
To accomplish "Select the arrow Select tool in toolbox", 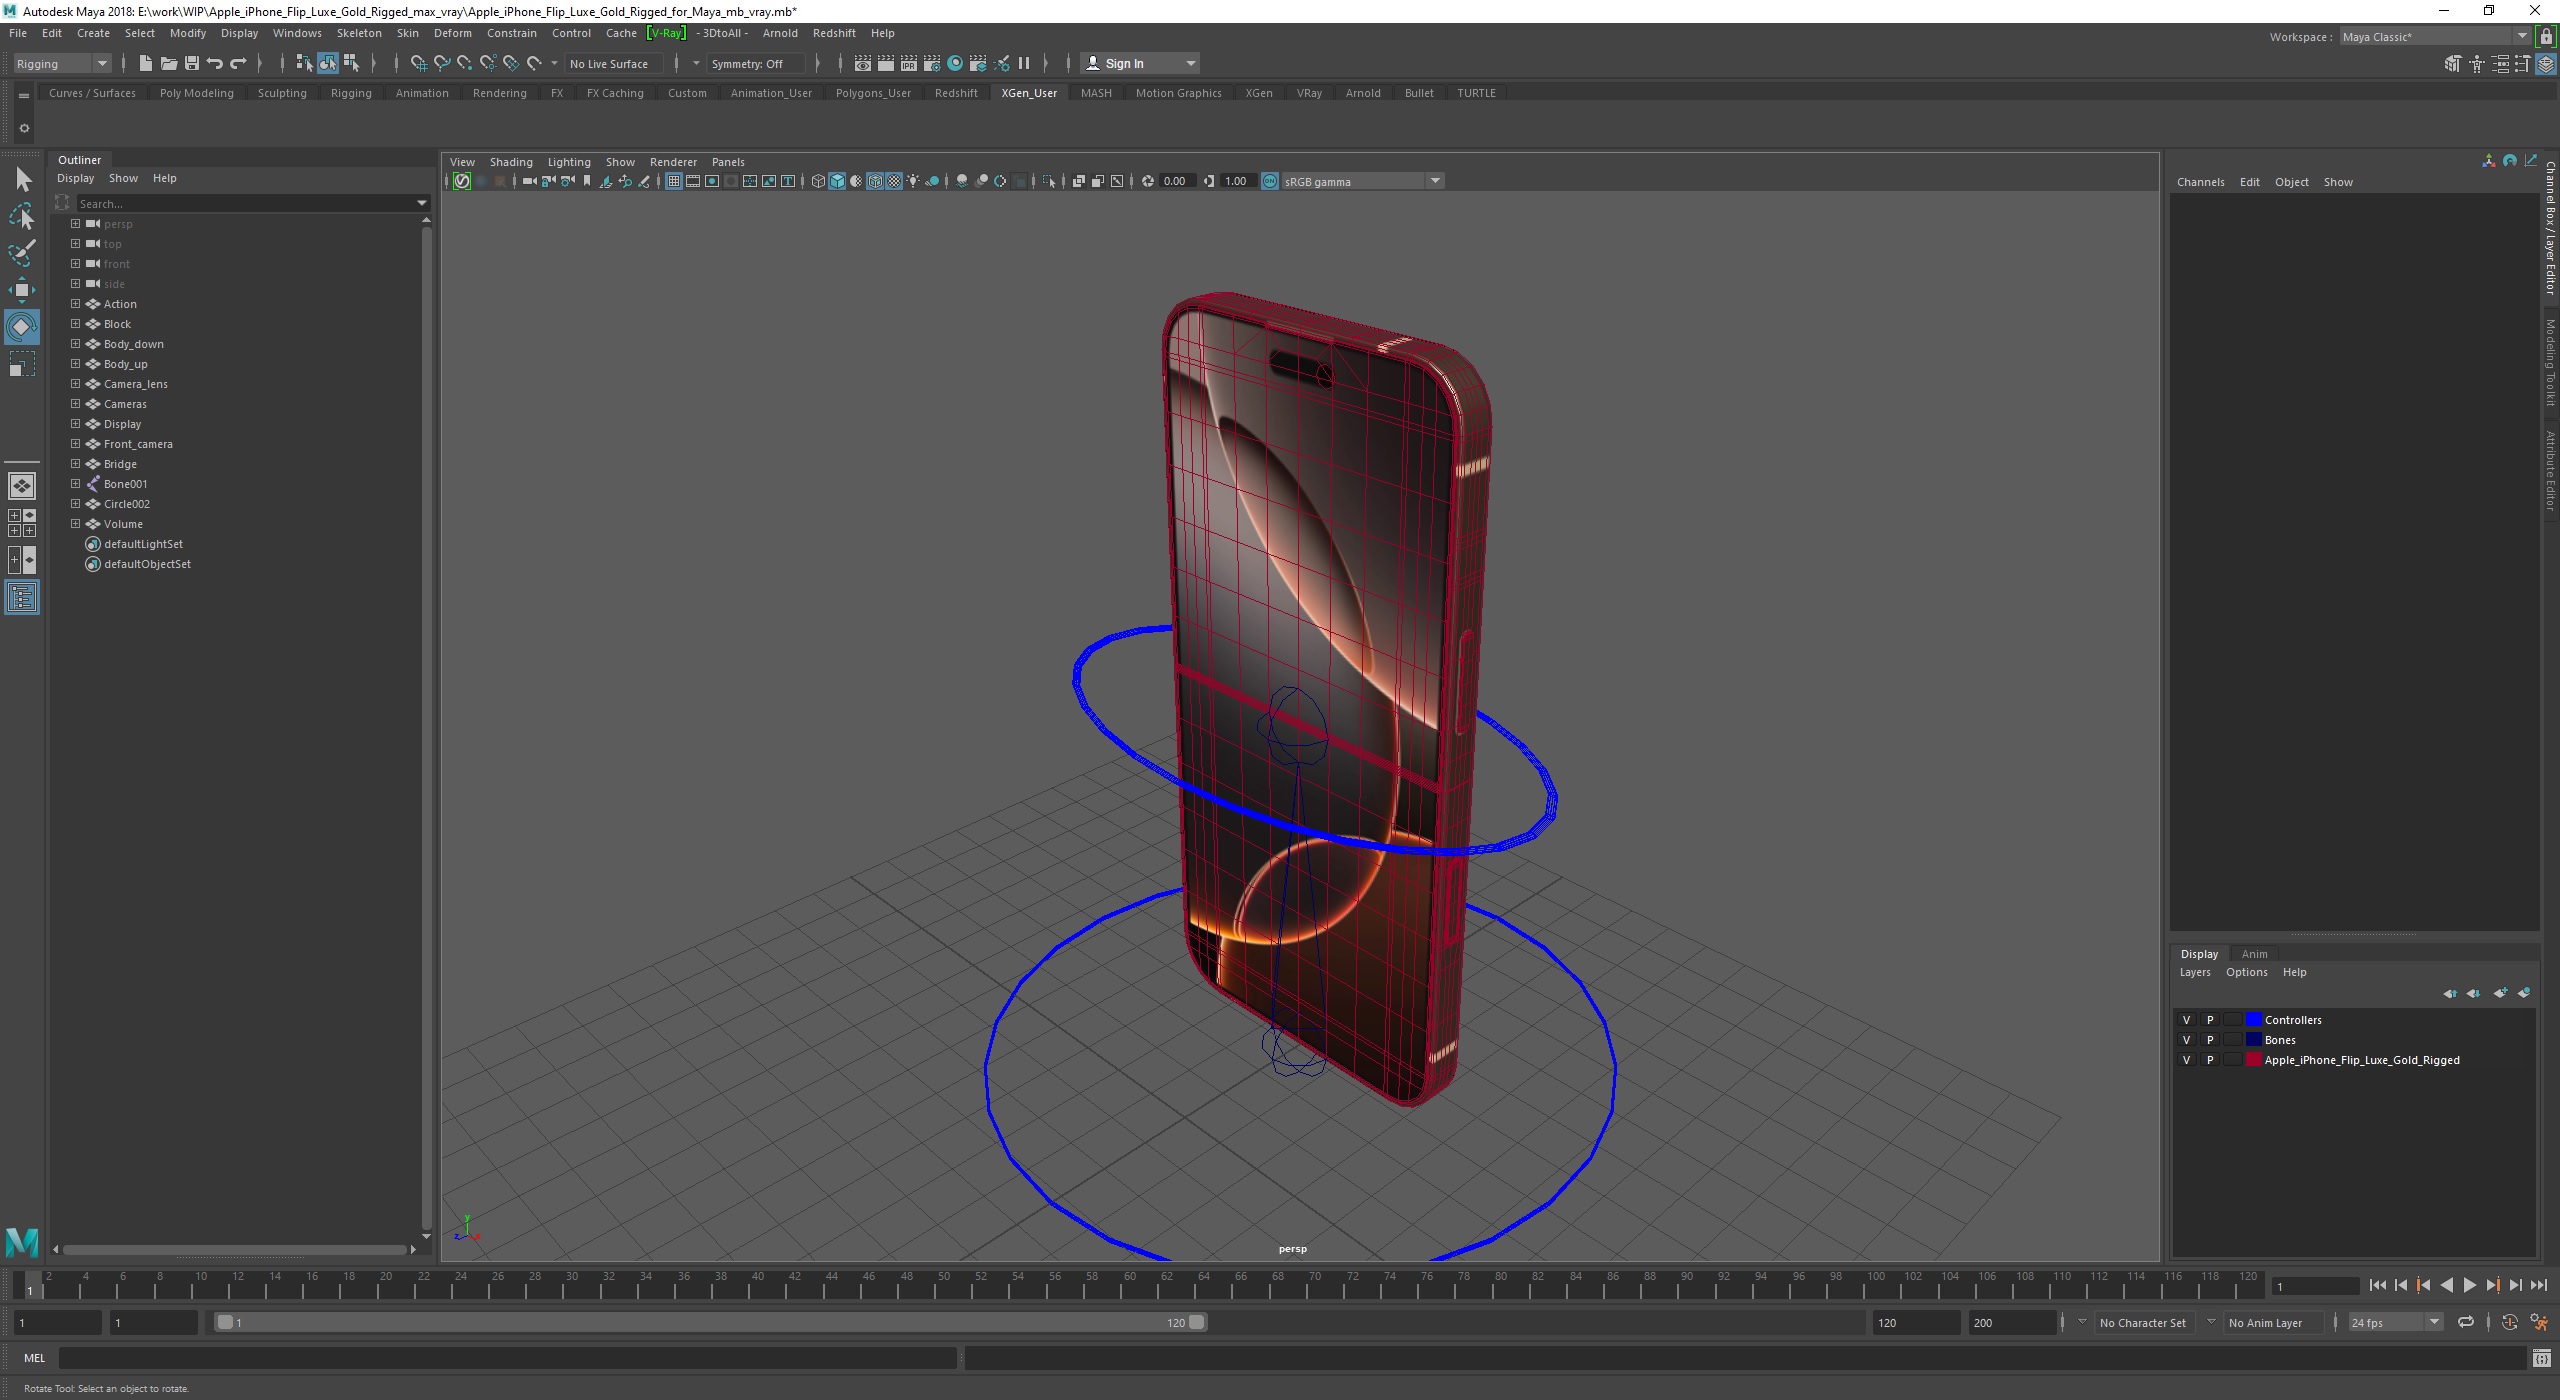I will point(22,180).
